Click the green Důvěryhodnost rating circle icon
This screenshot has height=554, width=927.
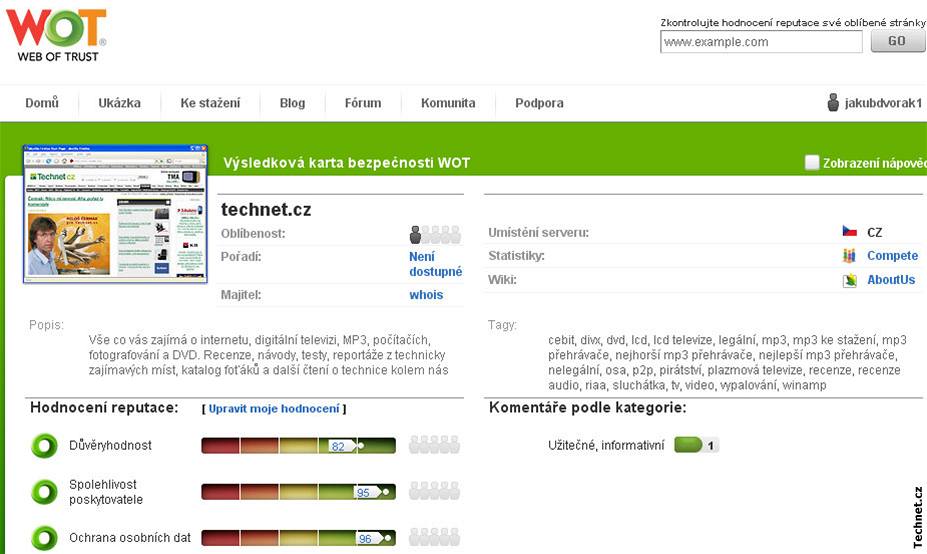(x=44, y=445)
